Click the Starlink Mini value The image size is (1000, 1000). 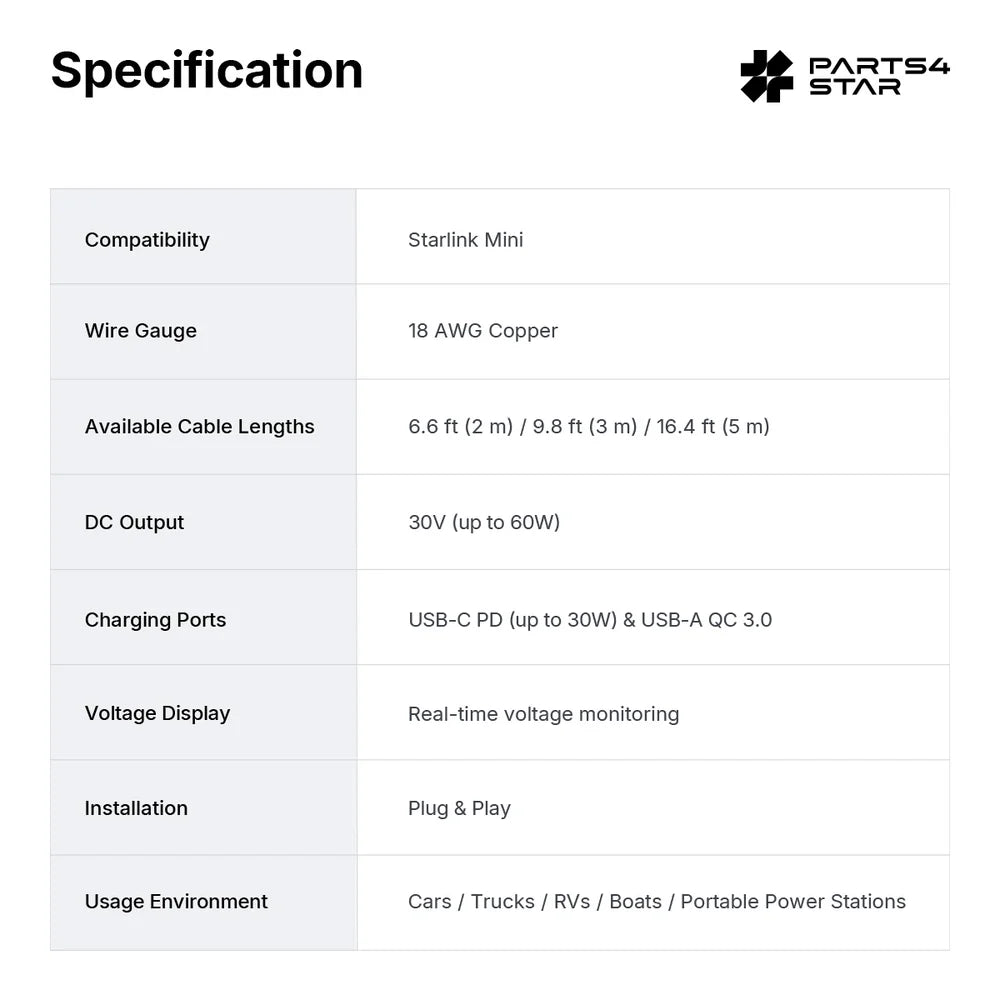click(466, 240)
